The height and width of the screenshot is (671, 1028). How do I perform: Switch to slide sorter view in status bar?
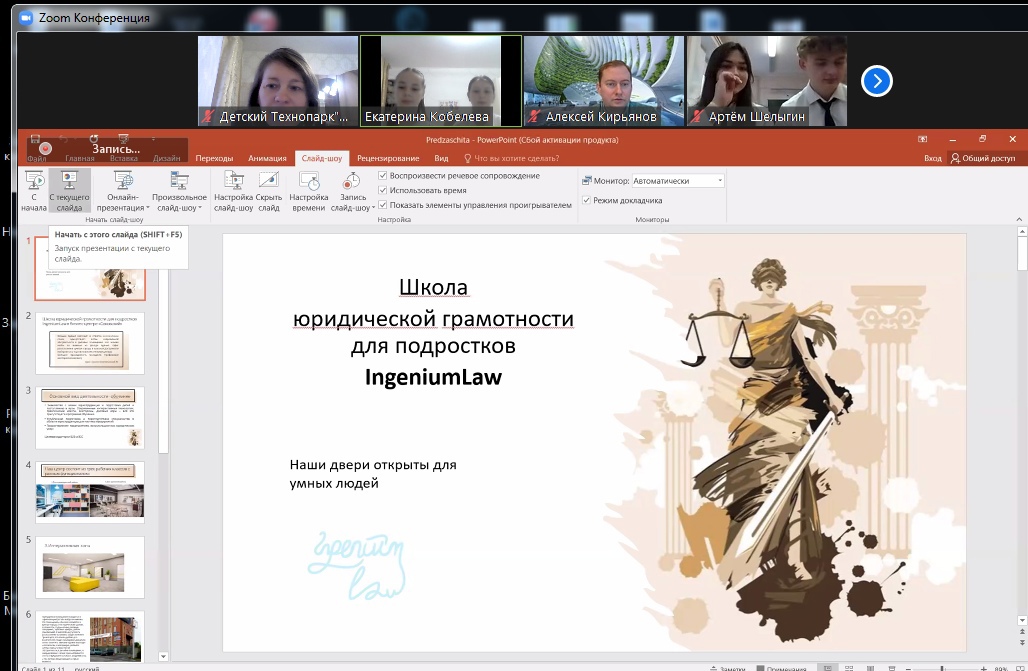tap(849, 667)
